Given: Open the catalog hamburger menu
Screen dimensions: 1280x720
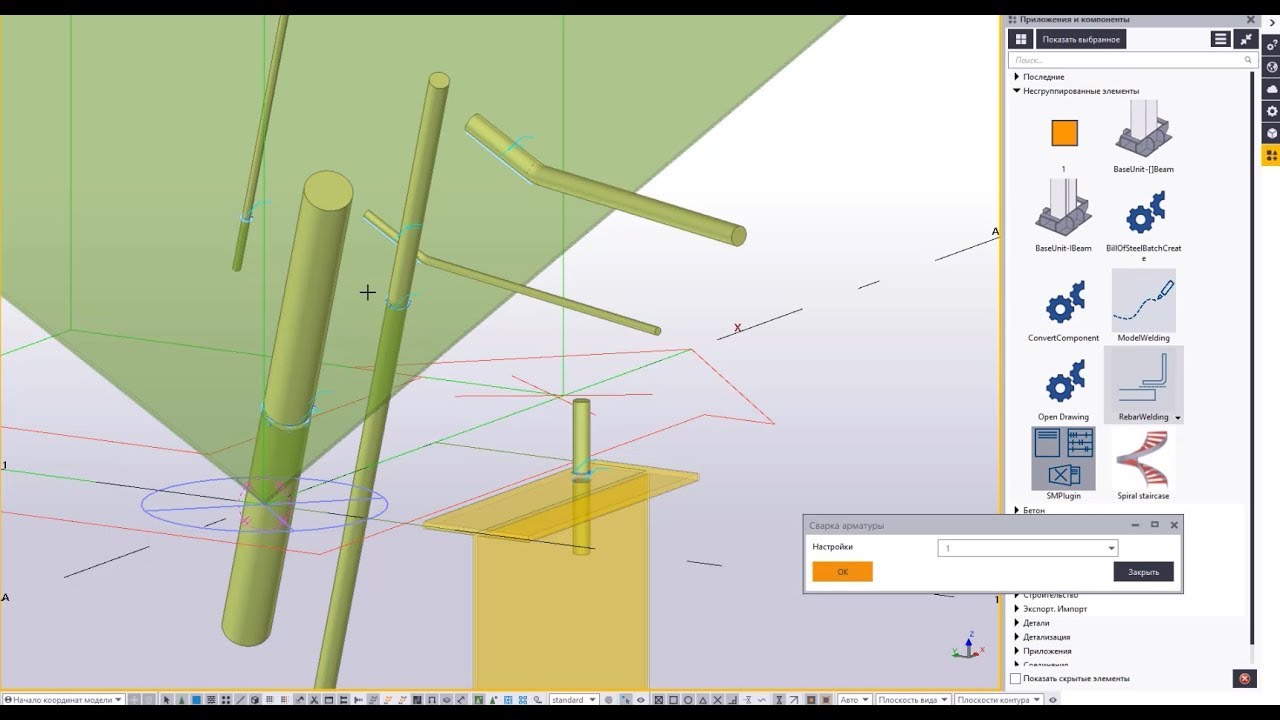Looking at the screenshot, I should point(1220,39).
